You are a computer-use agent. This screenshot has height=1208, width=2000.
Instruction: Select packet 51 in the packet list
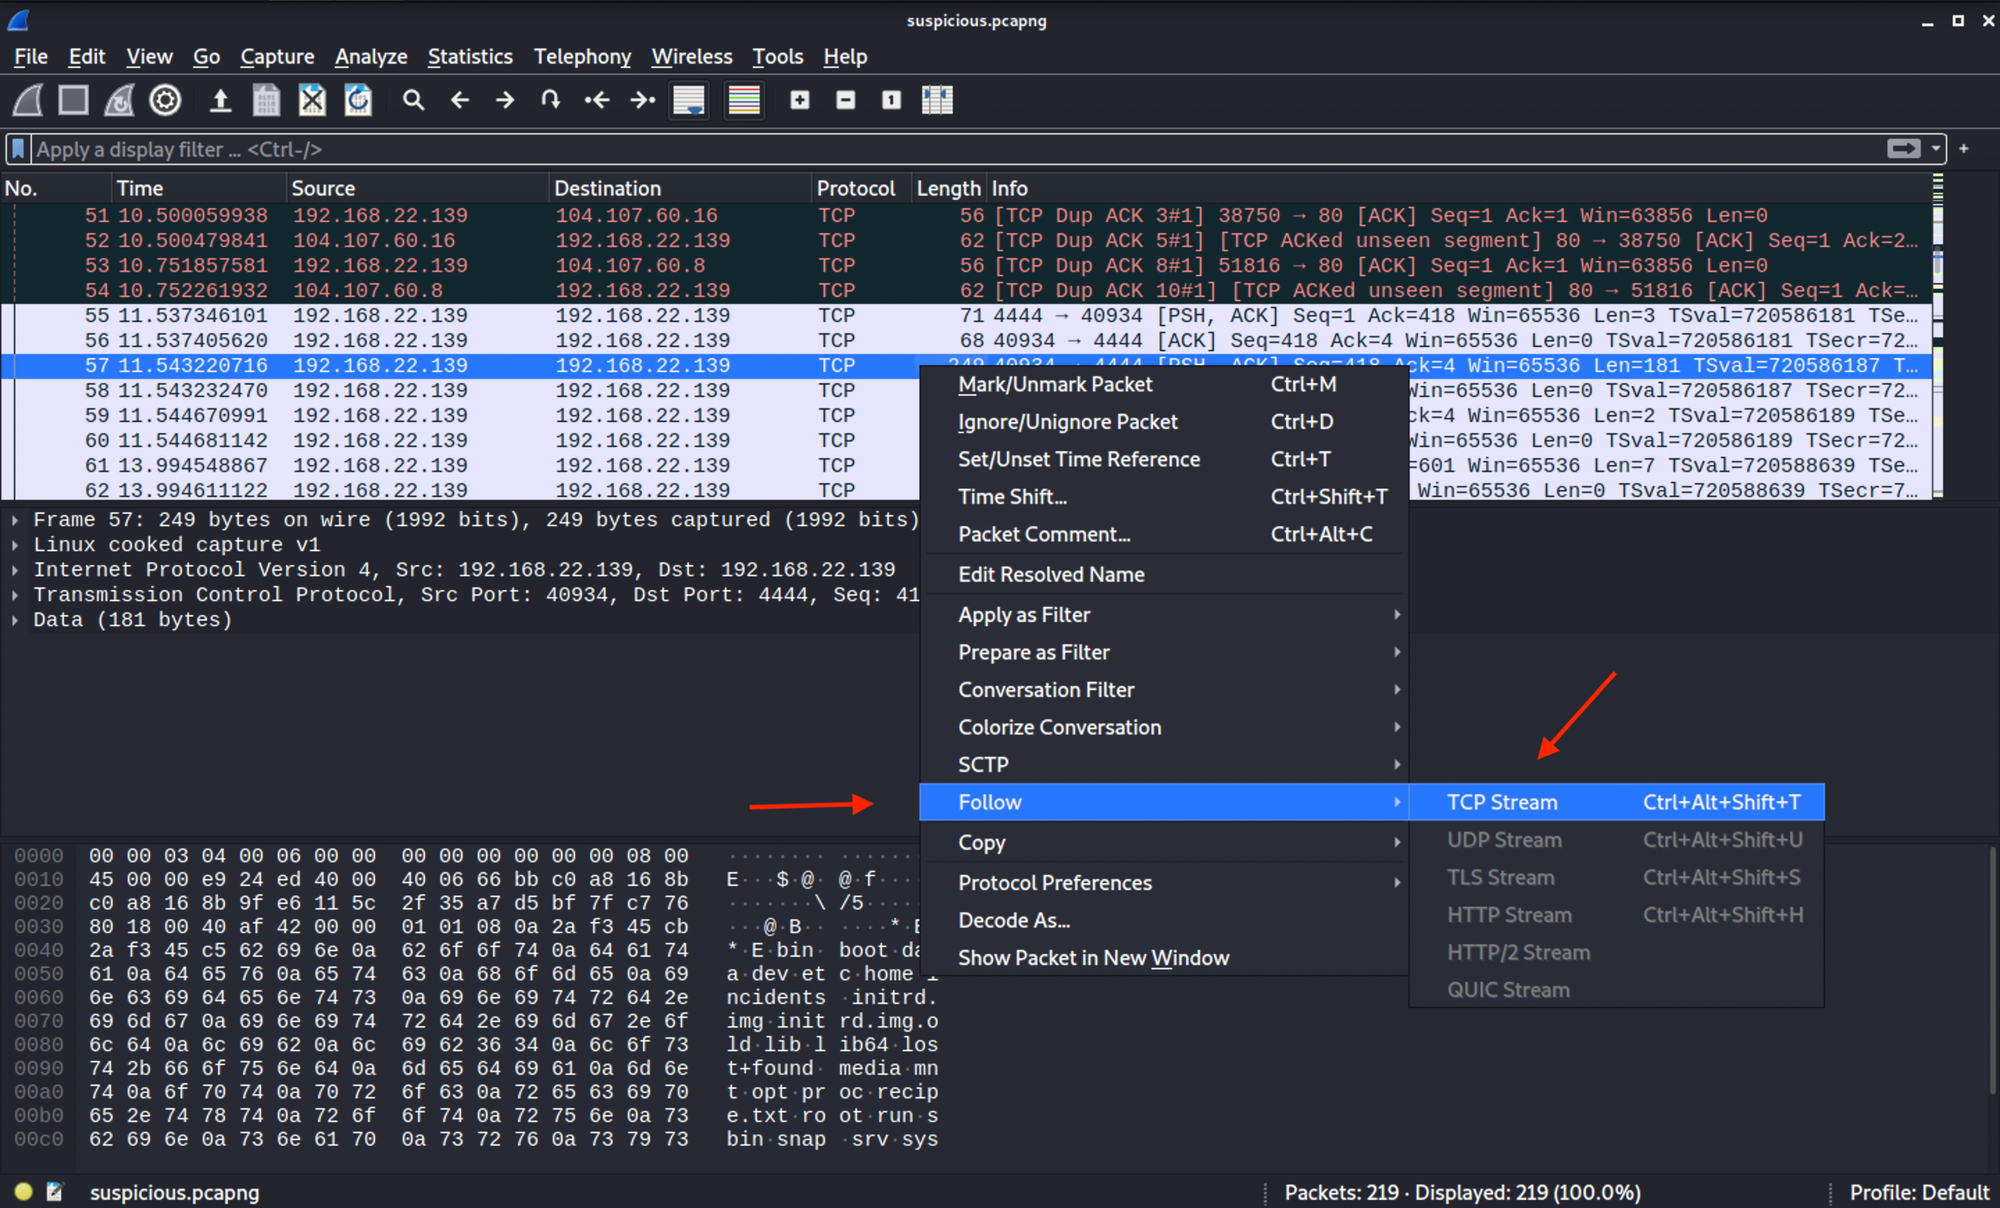point(966,215)
